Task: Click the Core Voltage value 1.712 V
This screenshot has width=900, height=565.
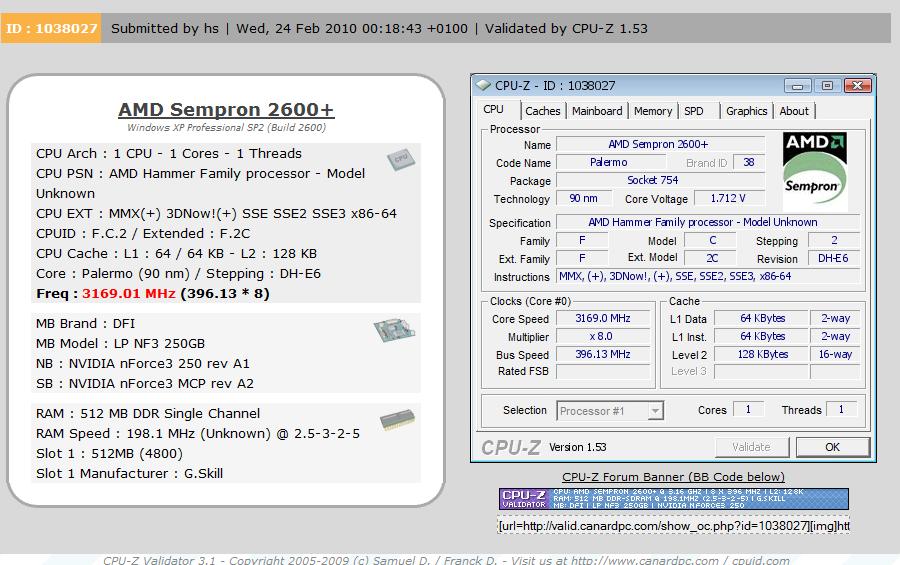Action: 729,199
